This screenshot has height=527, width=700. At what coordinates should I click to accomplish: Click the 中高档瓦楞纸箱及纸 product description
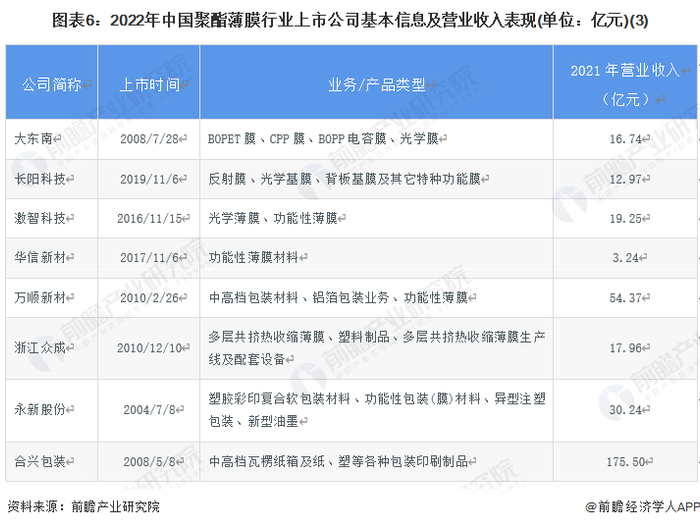(x=338, y=461)
